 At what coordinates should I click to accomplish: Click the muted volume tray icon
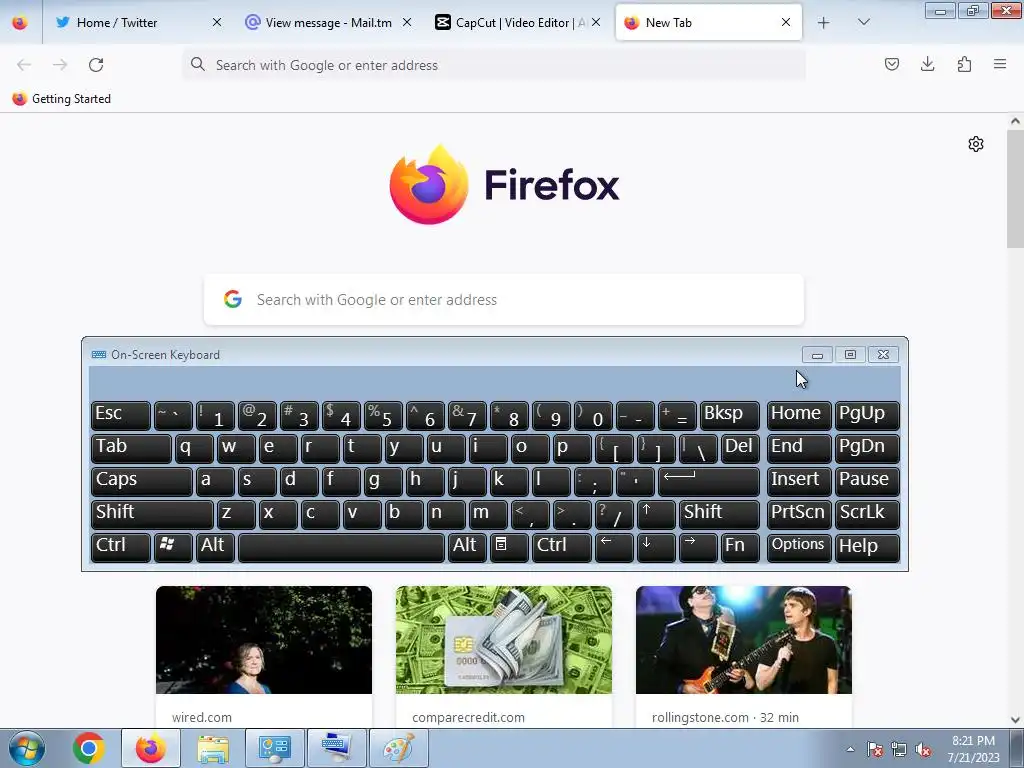point(923,749)
